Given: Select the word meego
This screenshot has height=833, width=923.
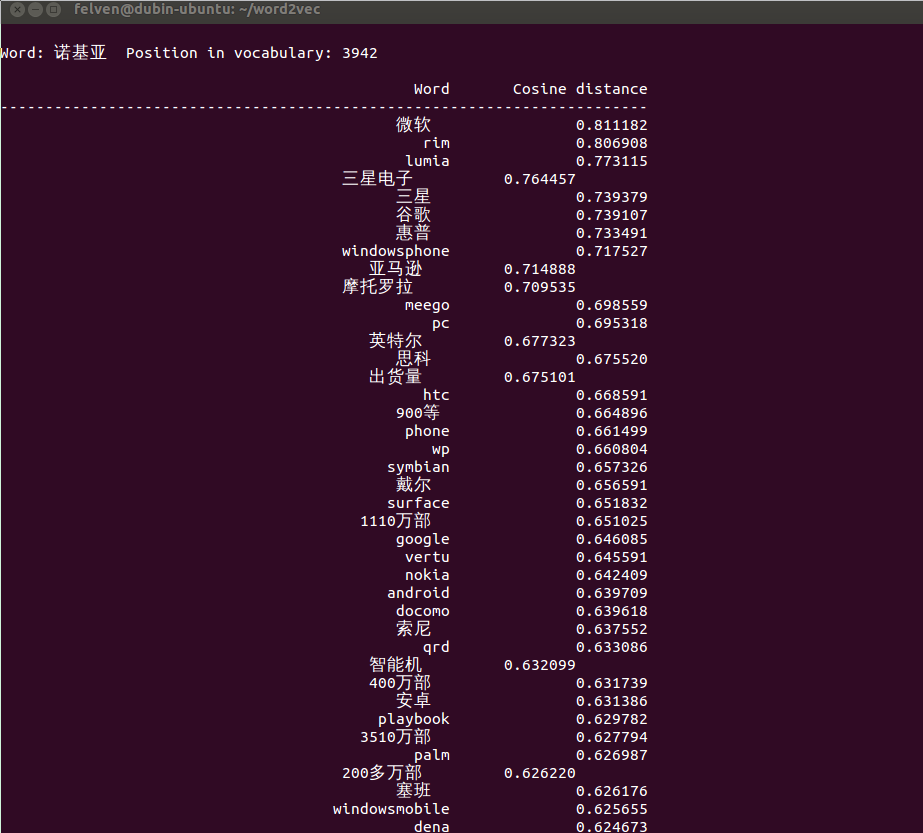Looking at the screenshot, I should [427, 306].
